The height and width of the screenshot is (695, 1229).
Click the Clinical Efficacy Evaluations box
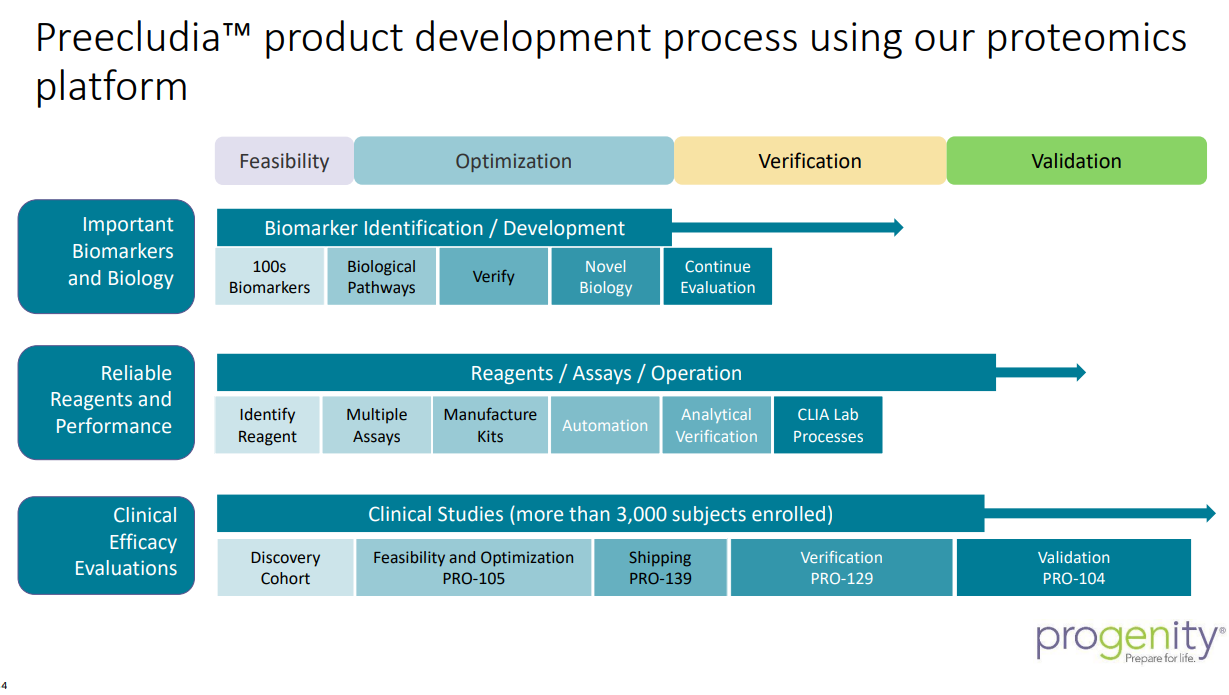(106, 546)
